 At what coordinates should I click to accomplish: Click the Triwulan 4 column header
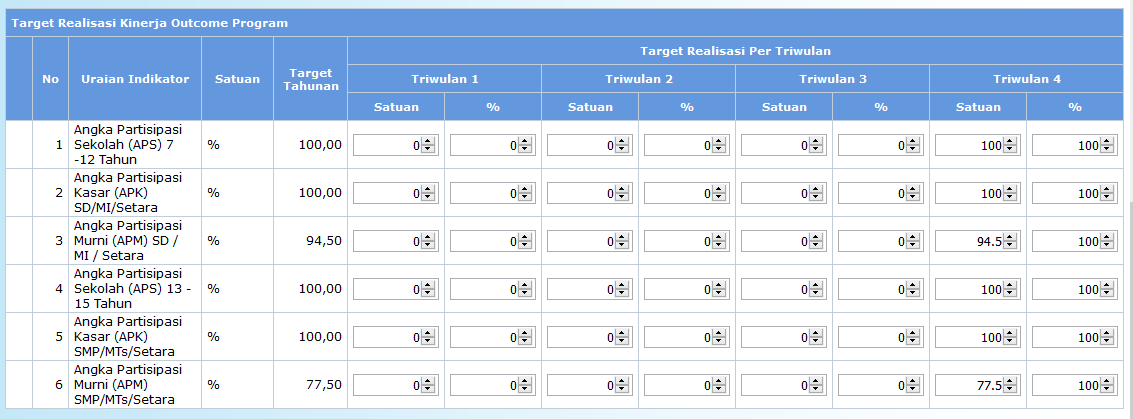pyautogui.click(x=1027, y=79)
